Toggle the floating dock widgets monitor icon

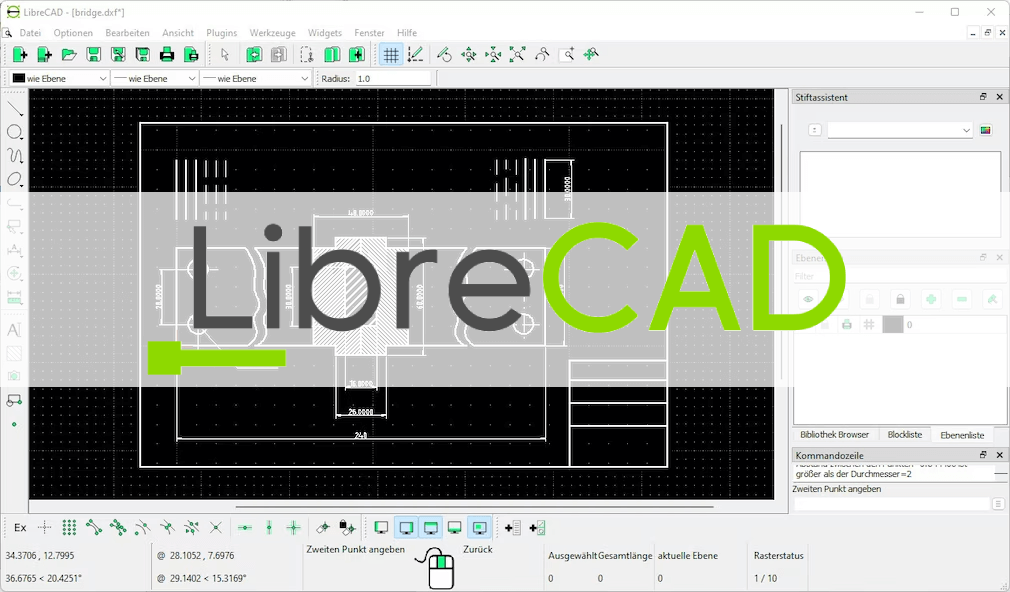tap(479, 528)
